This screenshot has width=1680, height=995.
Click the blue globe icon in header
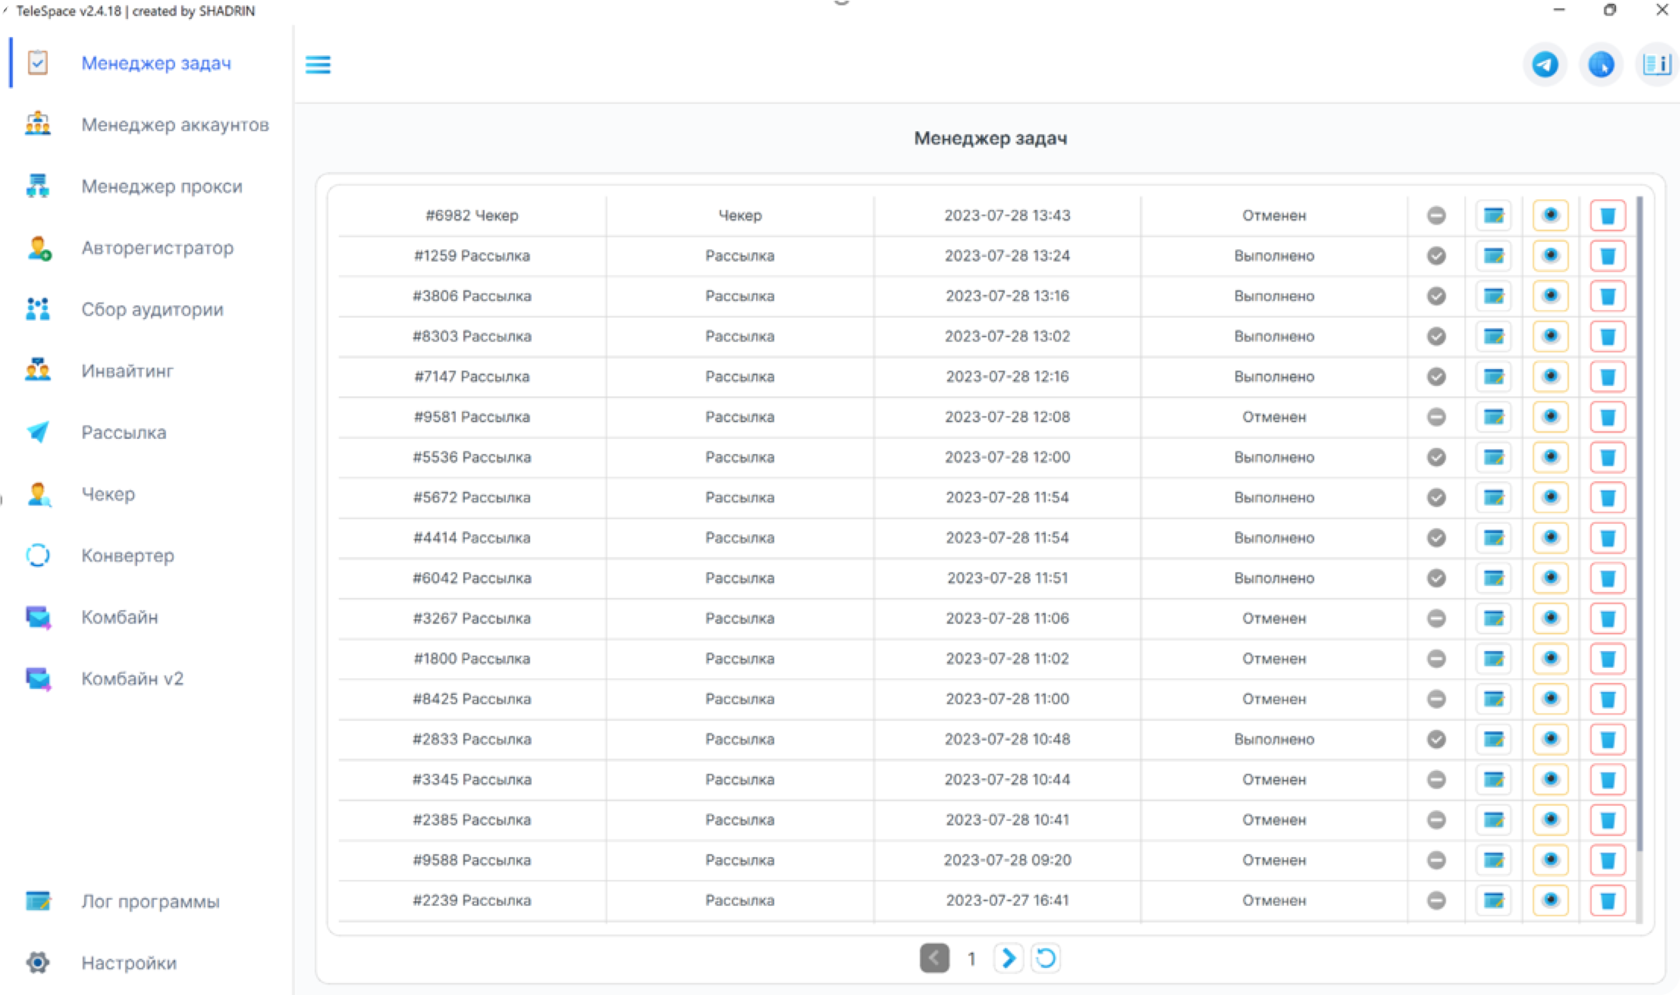[x=1601, y=65]
